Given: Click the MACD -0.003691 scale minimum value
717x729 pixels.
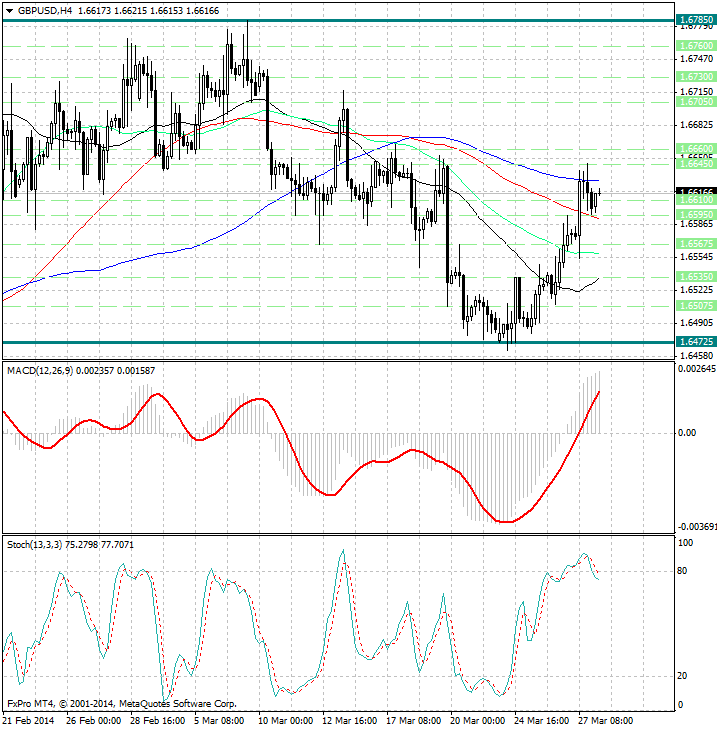Looking at the screenshot, I should (697, 527).
